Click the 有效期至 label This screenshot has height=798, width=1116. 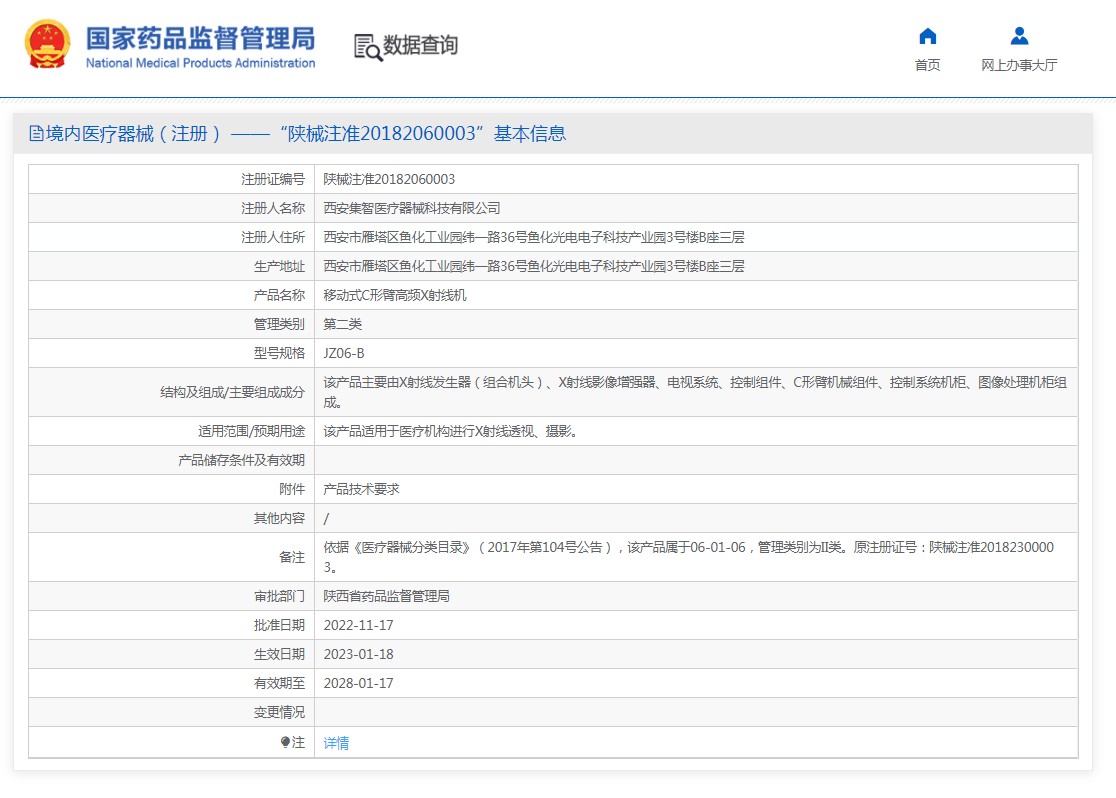pyautogui.click(x=279, y=683)
